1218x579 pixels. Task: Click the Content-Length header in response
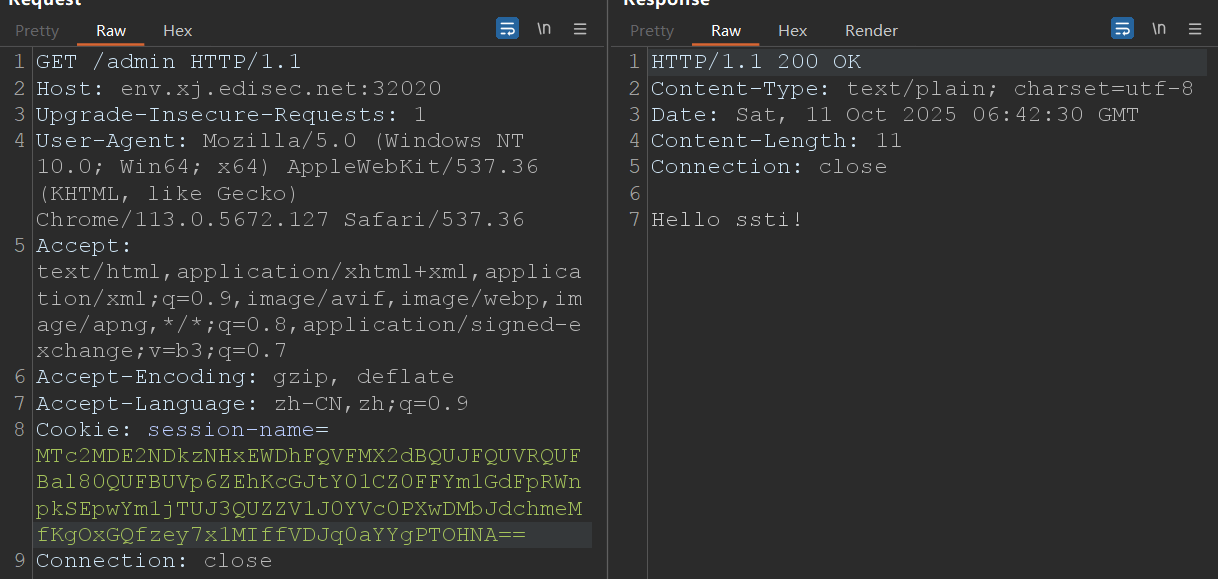coord(776,141)
